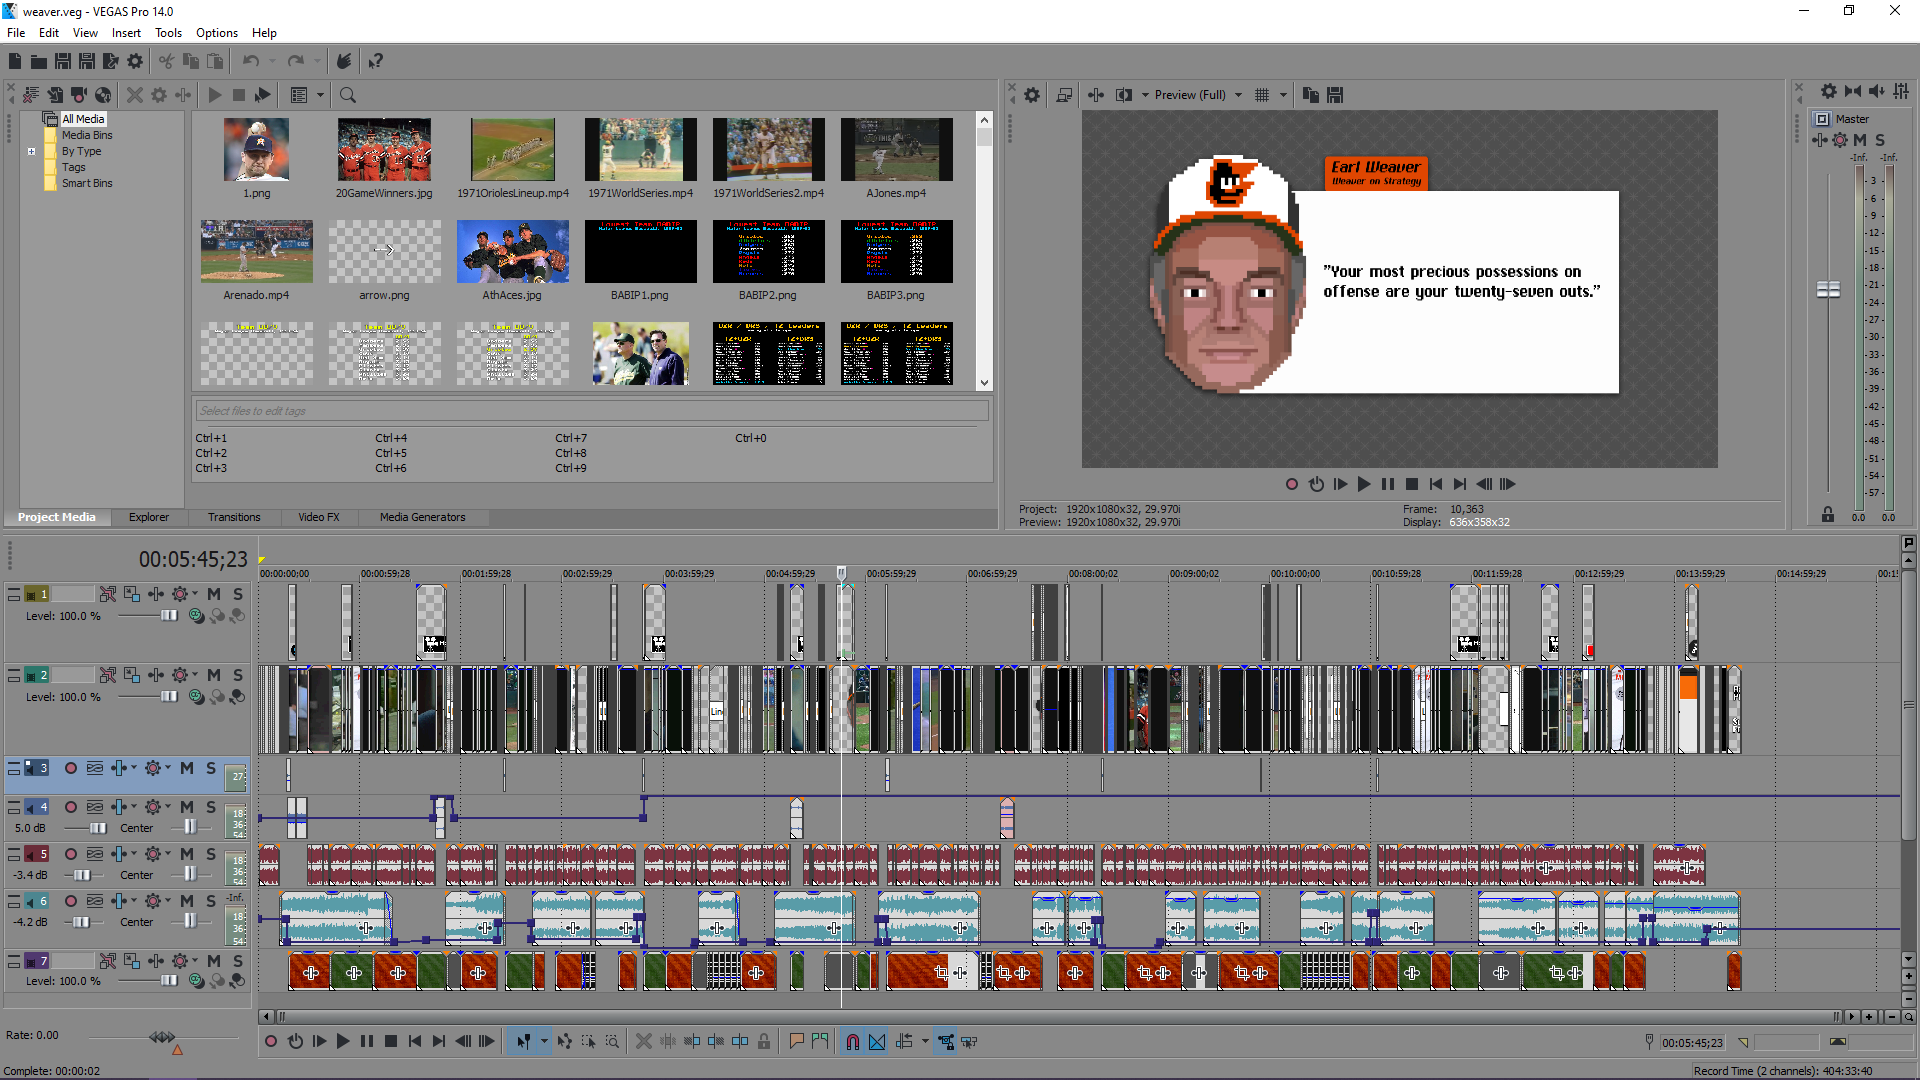This screenshot has height=1080, width=1920.
Task: Insert a region on the timeline
Action: point(821,1042)
